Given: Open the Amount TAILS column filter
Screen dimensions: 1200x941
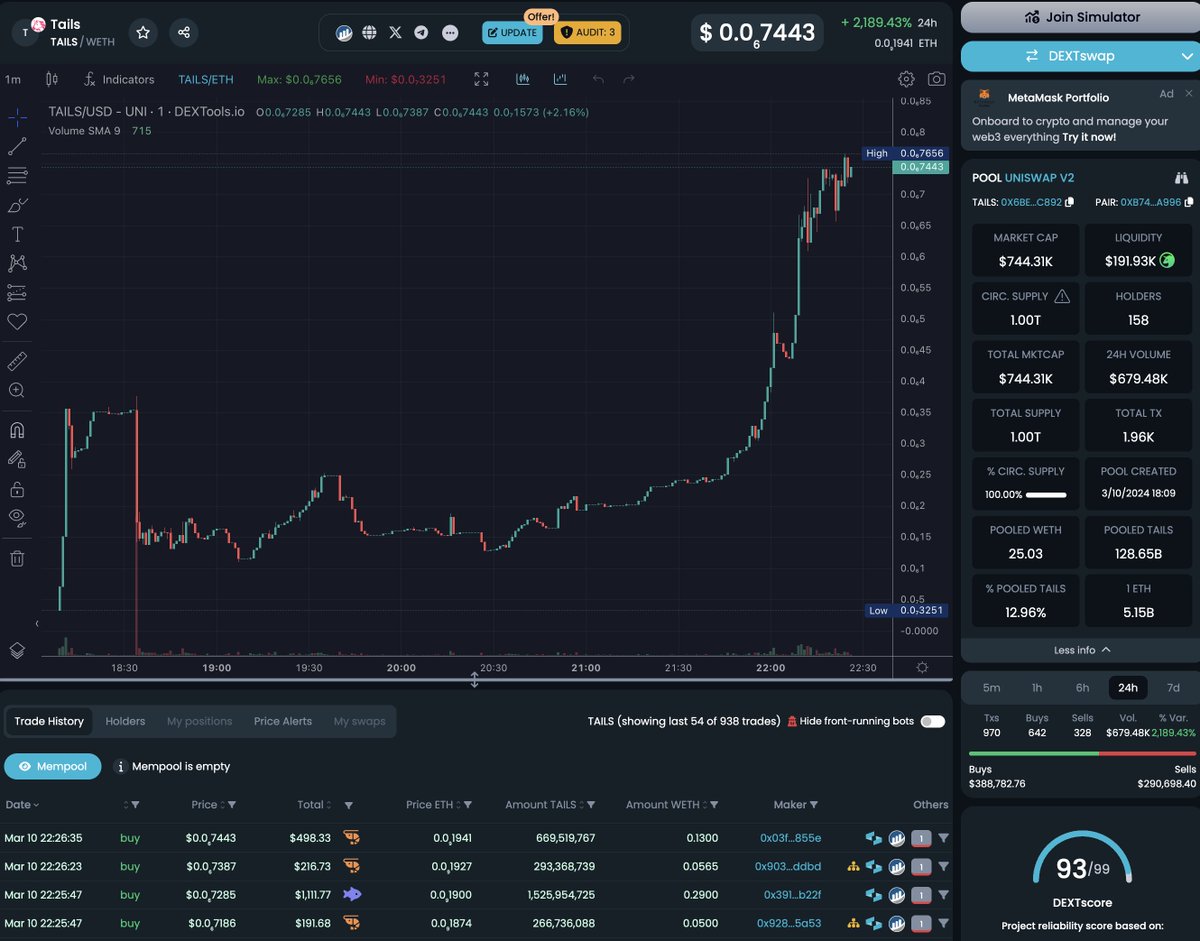Looking at the screenshot, I should click(x=590, y=805).
